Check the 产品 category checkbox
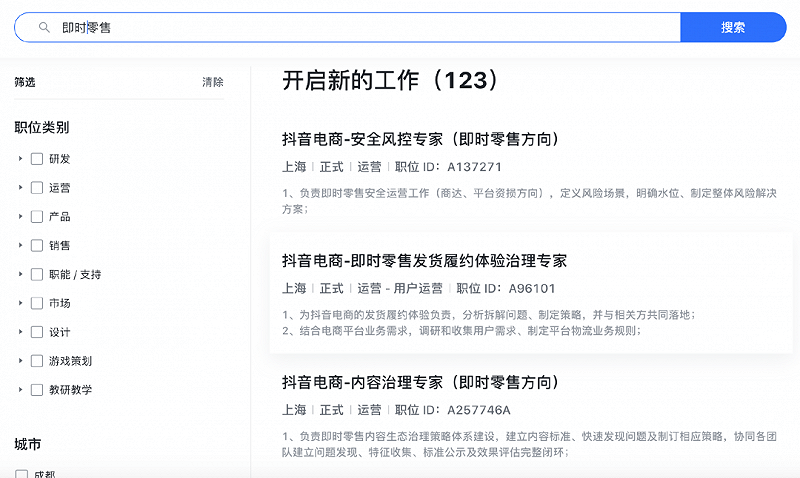The height and width of the screenshot is (478, 800). pos(37,217)
